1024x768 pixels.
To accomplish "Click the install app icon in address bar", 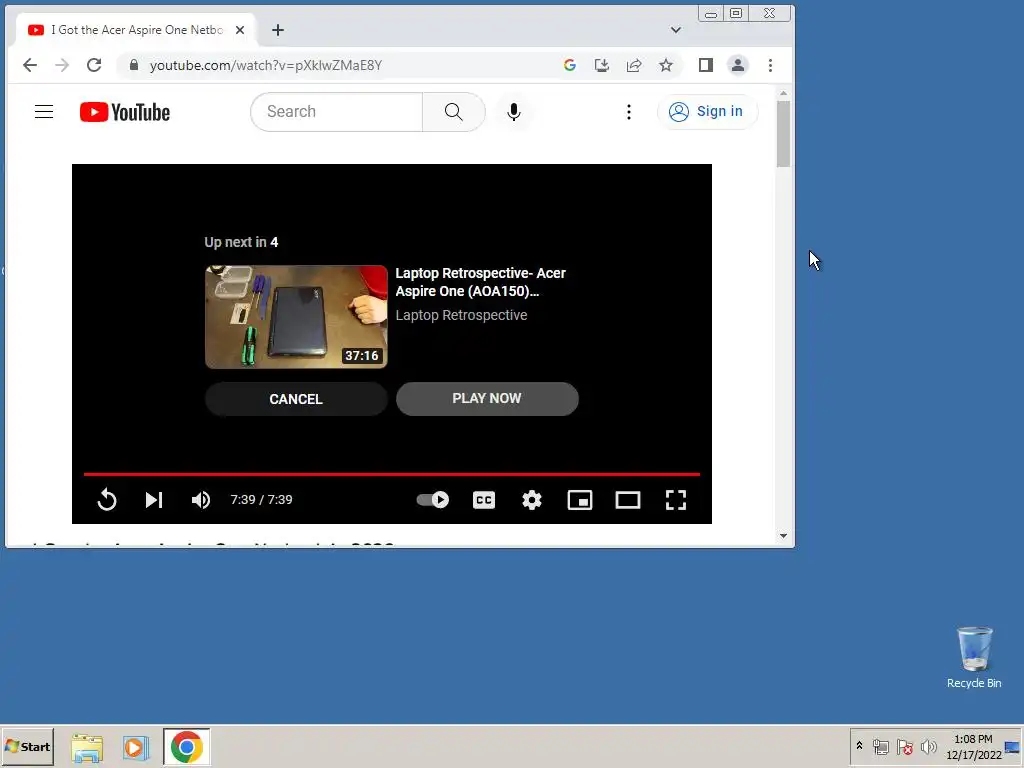I will (x=601, y=65).
